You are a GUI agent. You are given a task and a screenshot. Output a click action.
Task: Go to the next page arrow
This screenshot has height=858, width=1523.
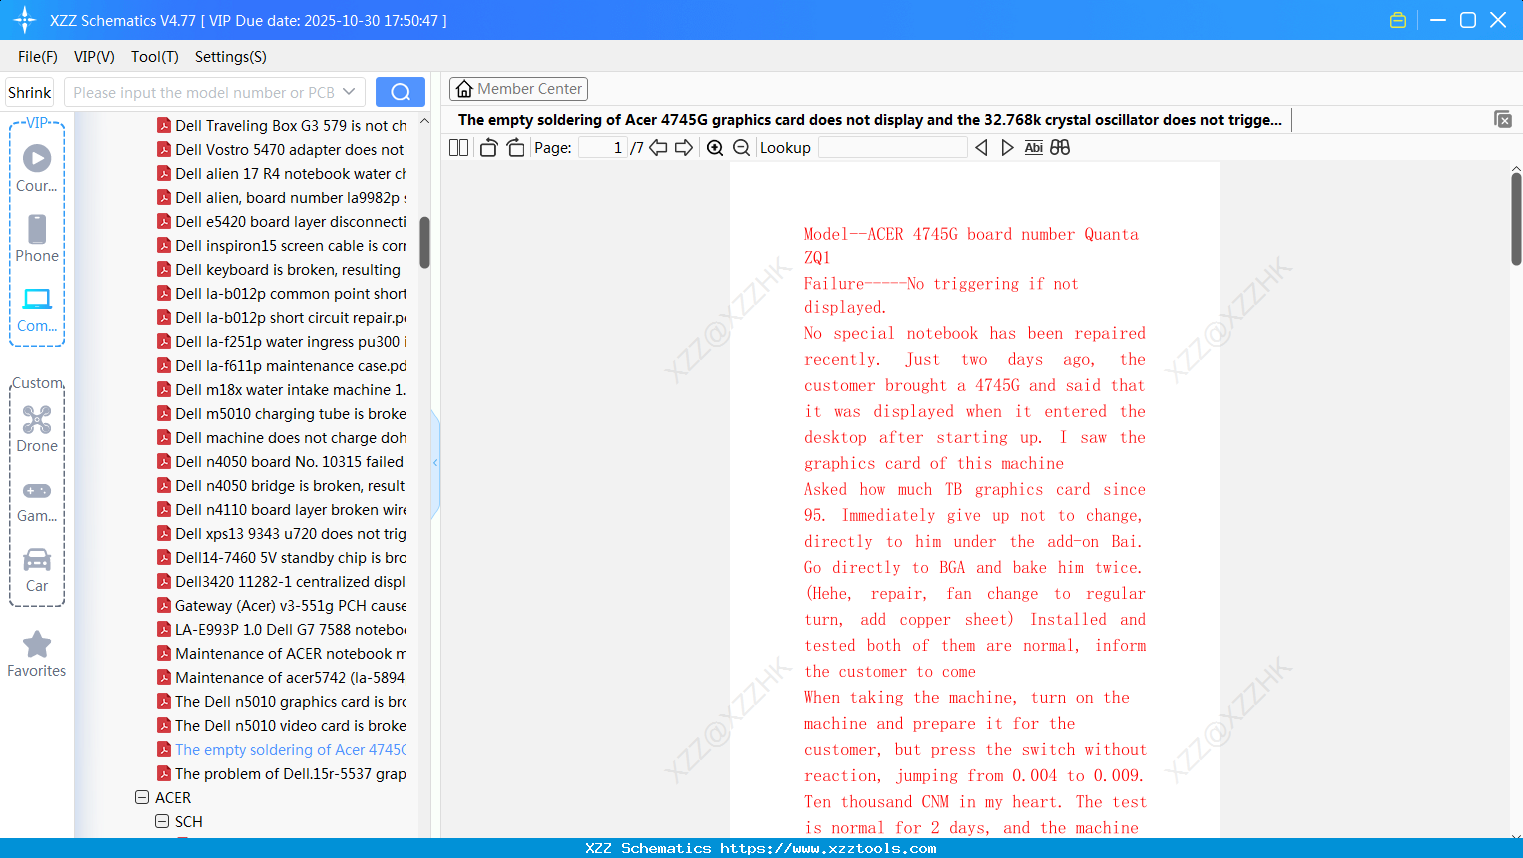684,147
